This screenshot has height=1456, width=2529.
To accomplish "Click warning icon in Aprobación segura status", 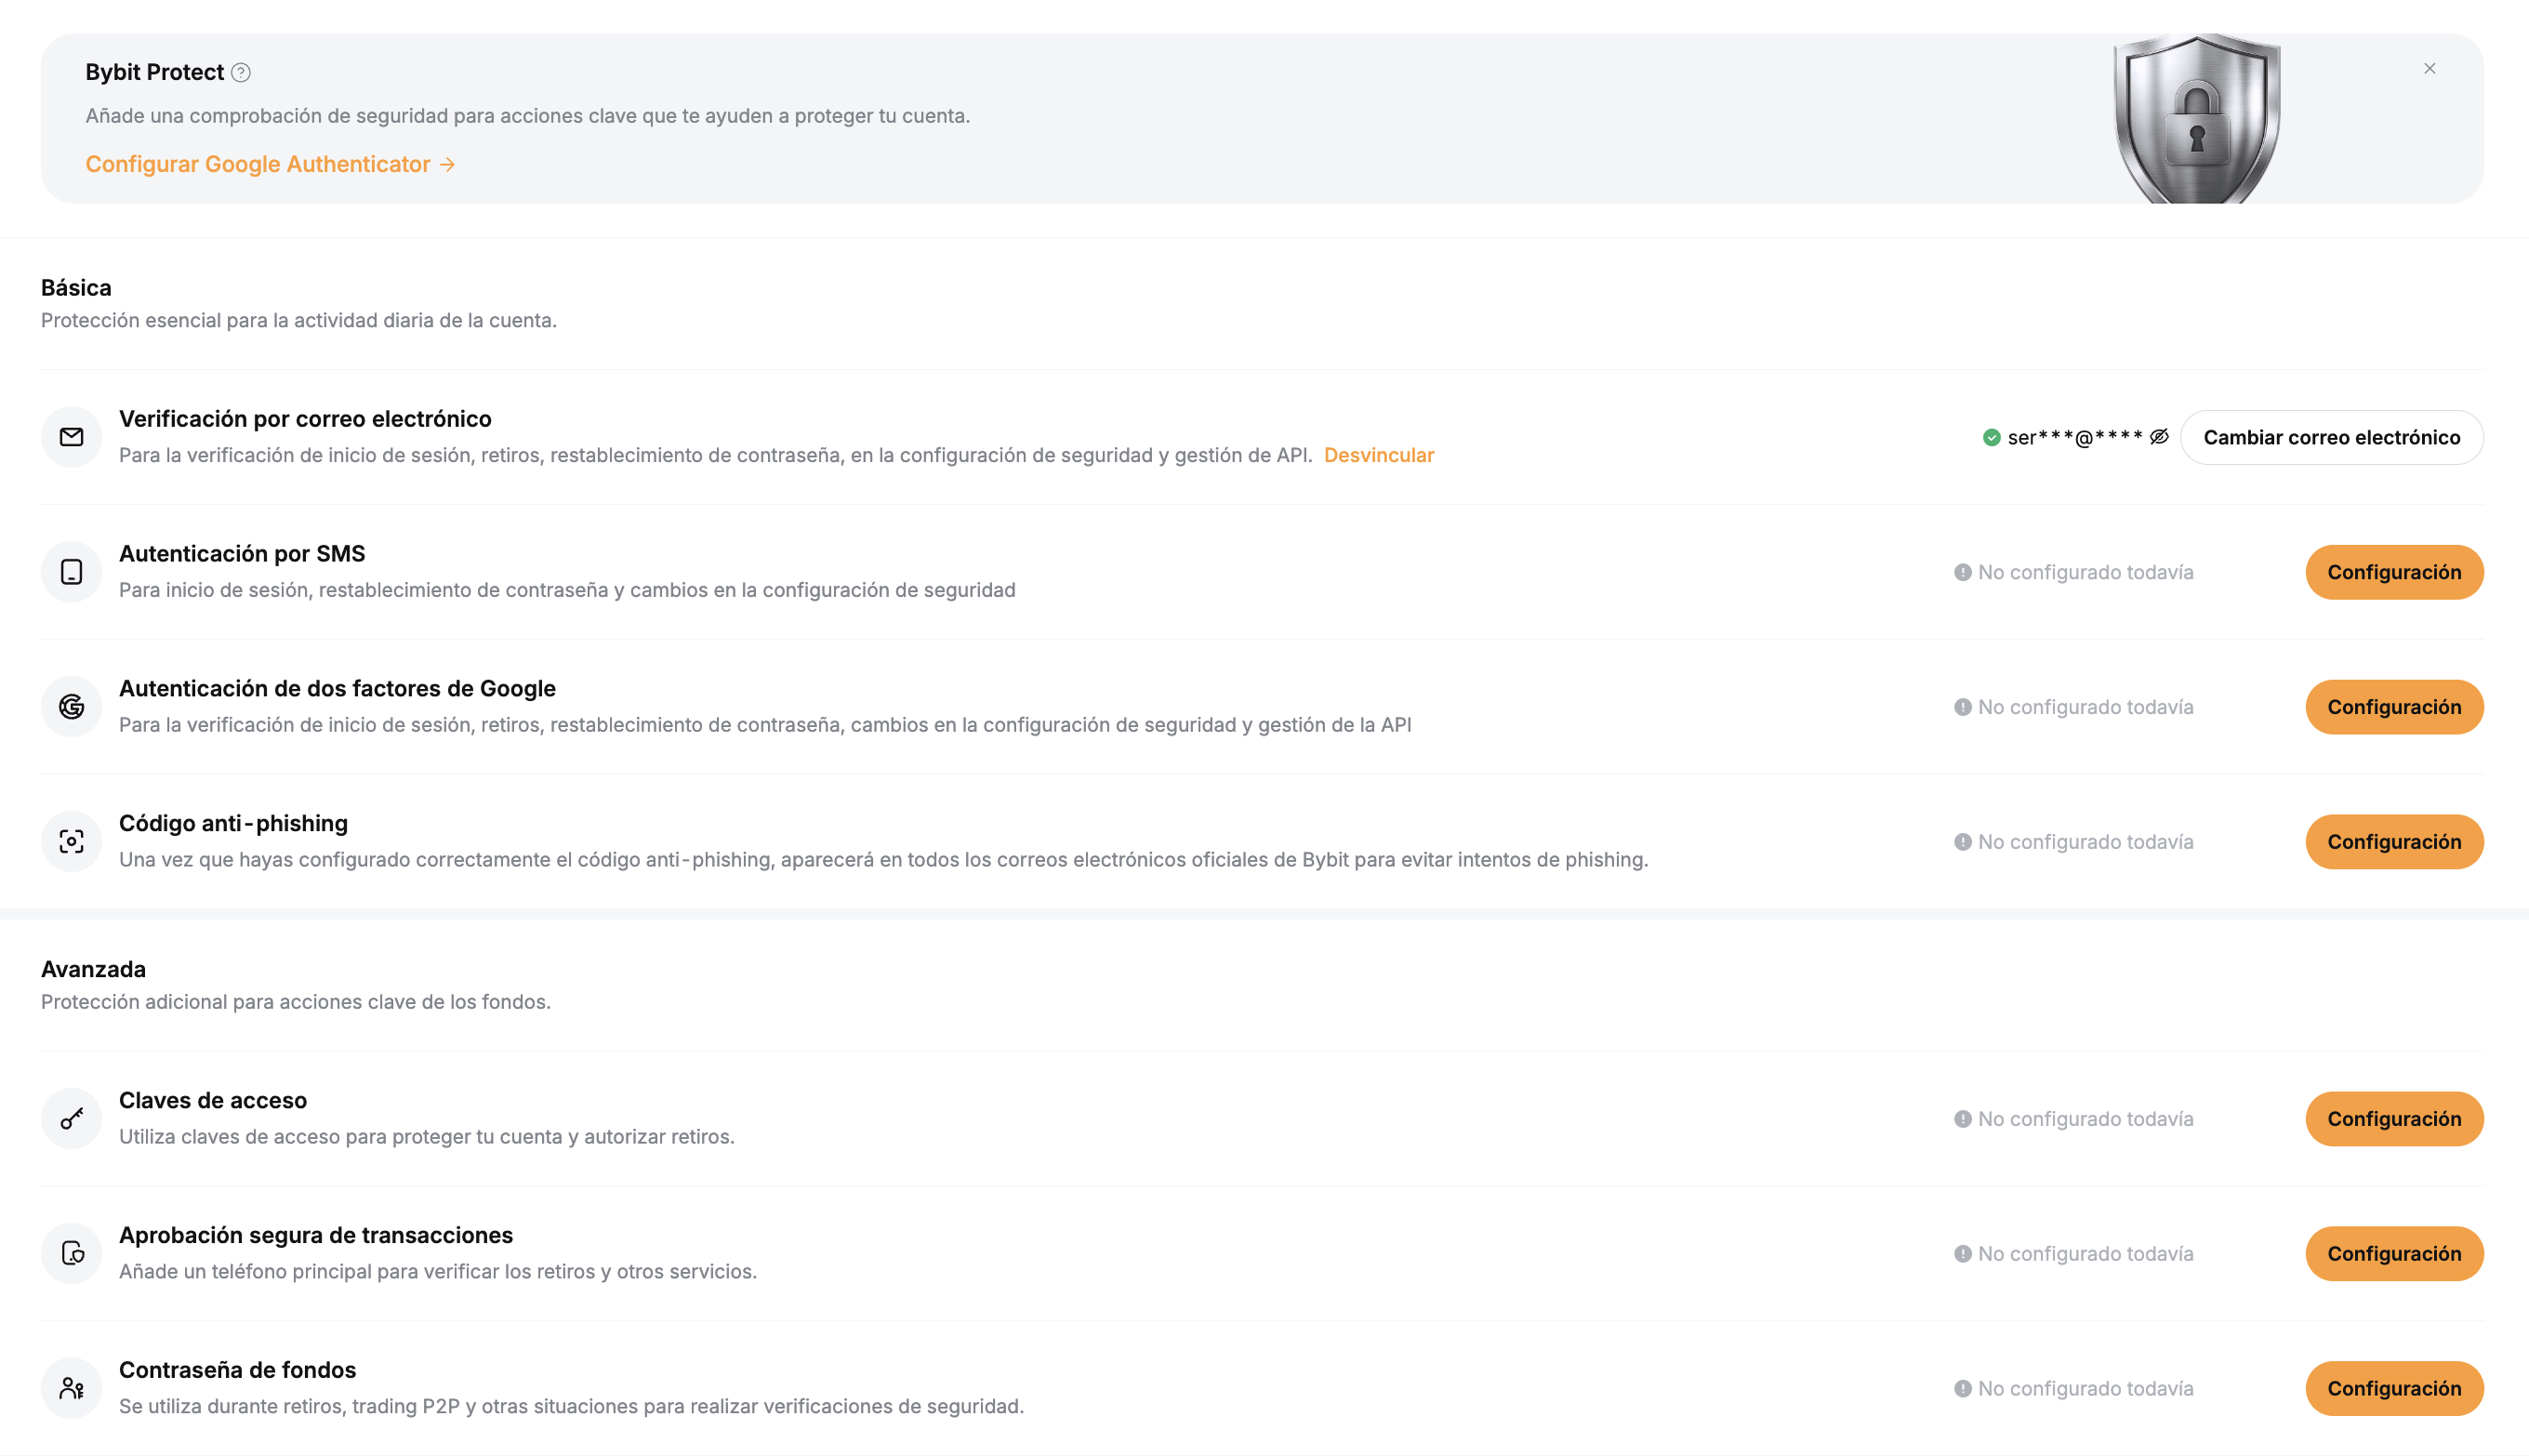I will (1963, 1254).
